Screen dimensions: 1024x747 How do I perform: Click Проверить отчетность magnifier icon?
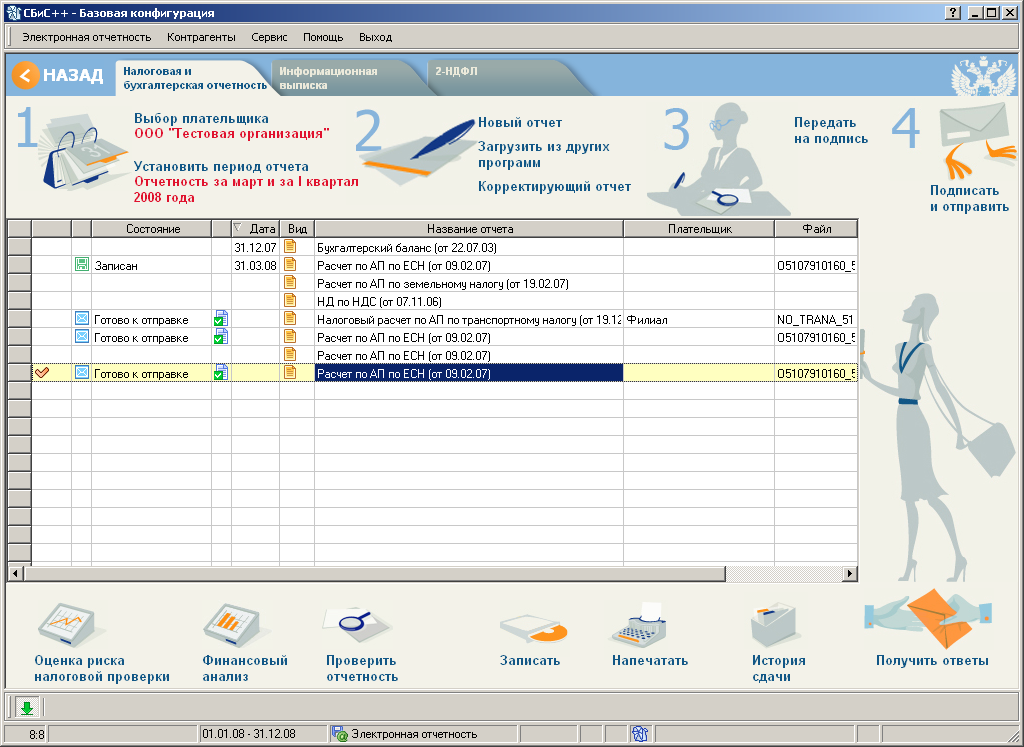click(x=357, y=624)
